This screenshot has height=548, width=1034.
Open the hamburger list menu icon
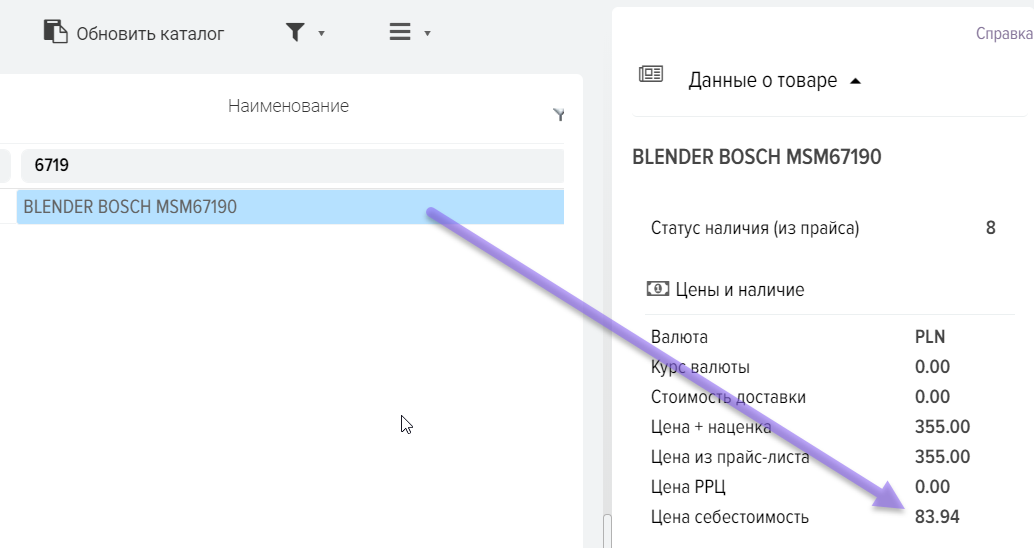pos(400,32)
